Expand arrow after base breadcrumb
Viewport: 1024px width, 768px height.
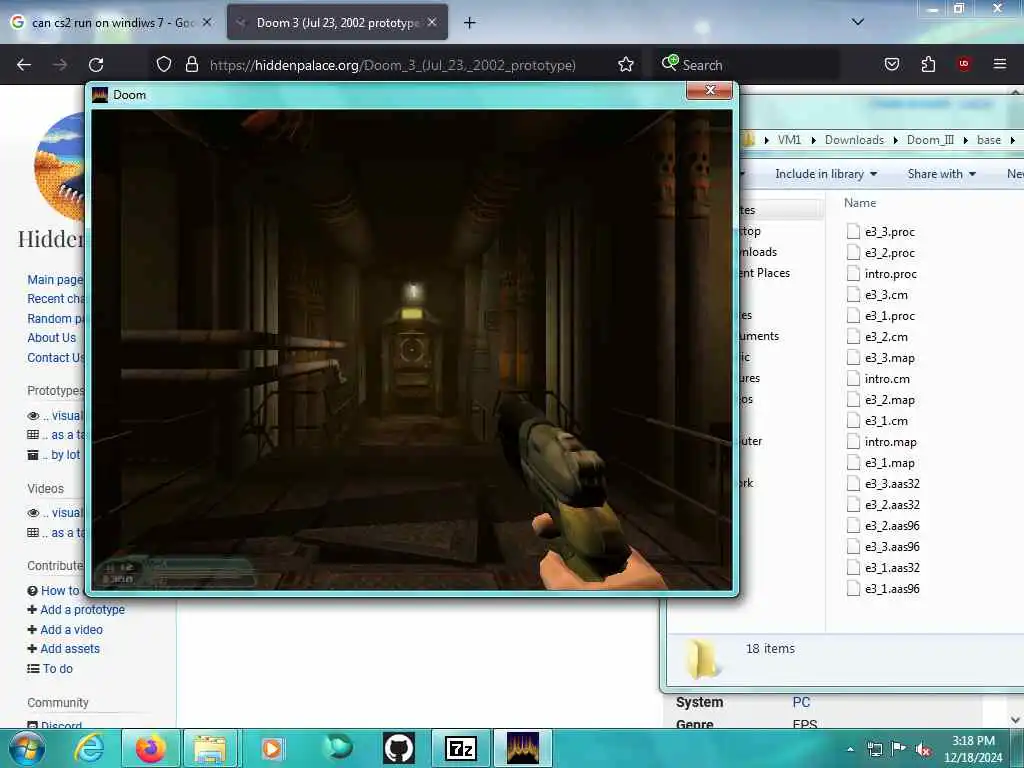[x=1012, y=140]
